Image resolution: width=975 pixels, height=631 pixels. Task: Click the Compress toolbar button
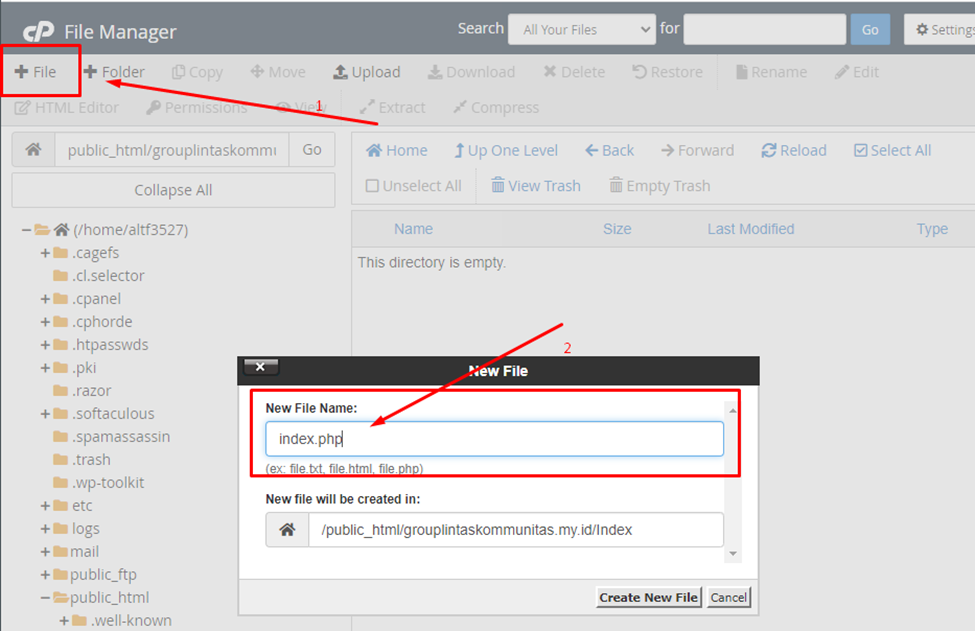pyautogui.click(x=496, y=108)
